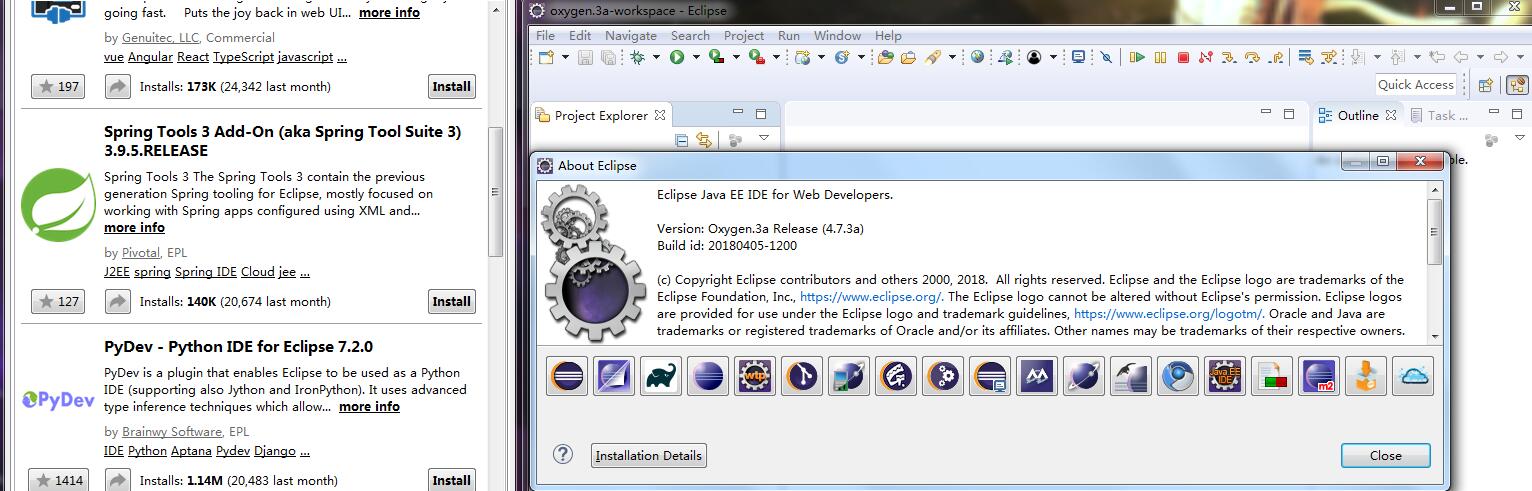Click the Chromium blue sphere feature icon
This screenshot has height=491, width=1532.
(x=1178, y=376)
